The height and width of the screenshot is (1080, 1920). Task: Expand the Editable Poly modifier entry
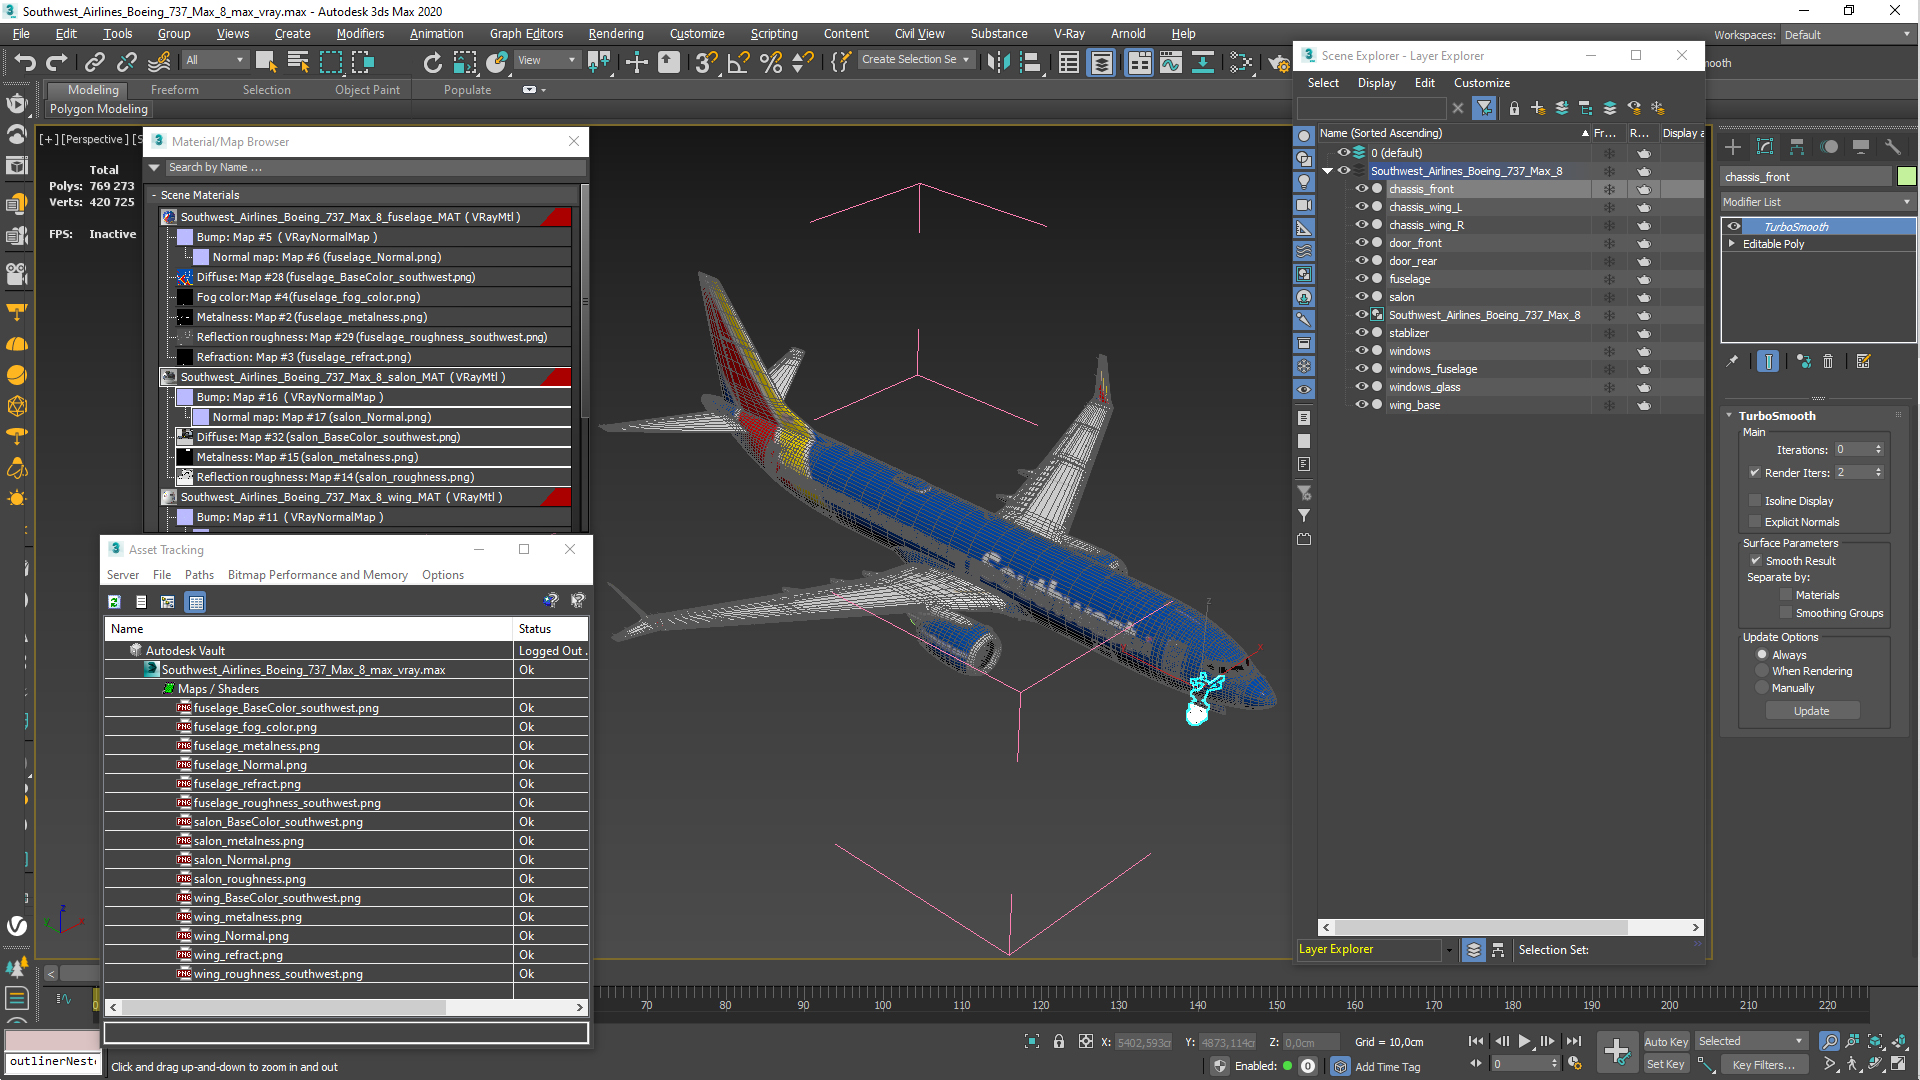pyautogui.click(x=1732, y=244)
